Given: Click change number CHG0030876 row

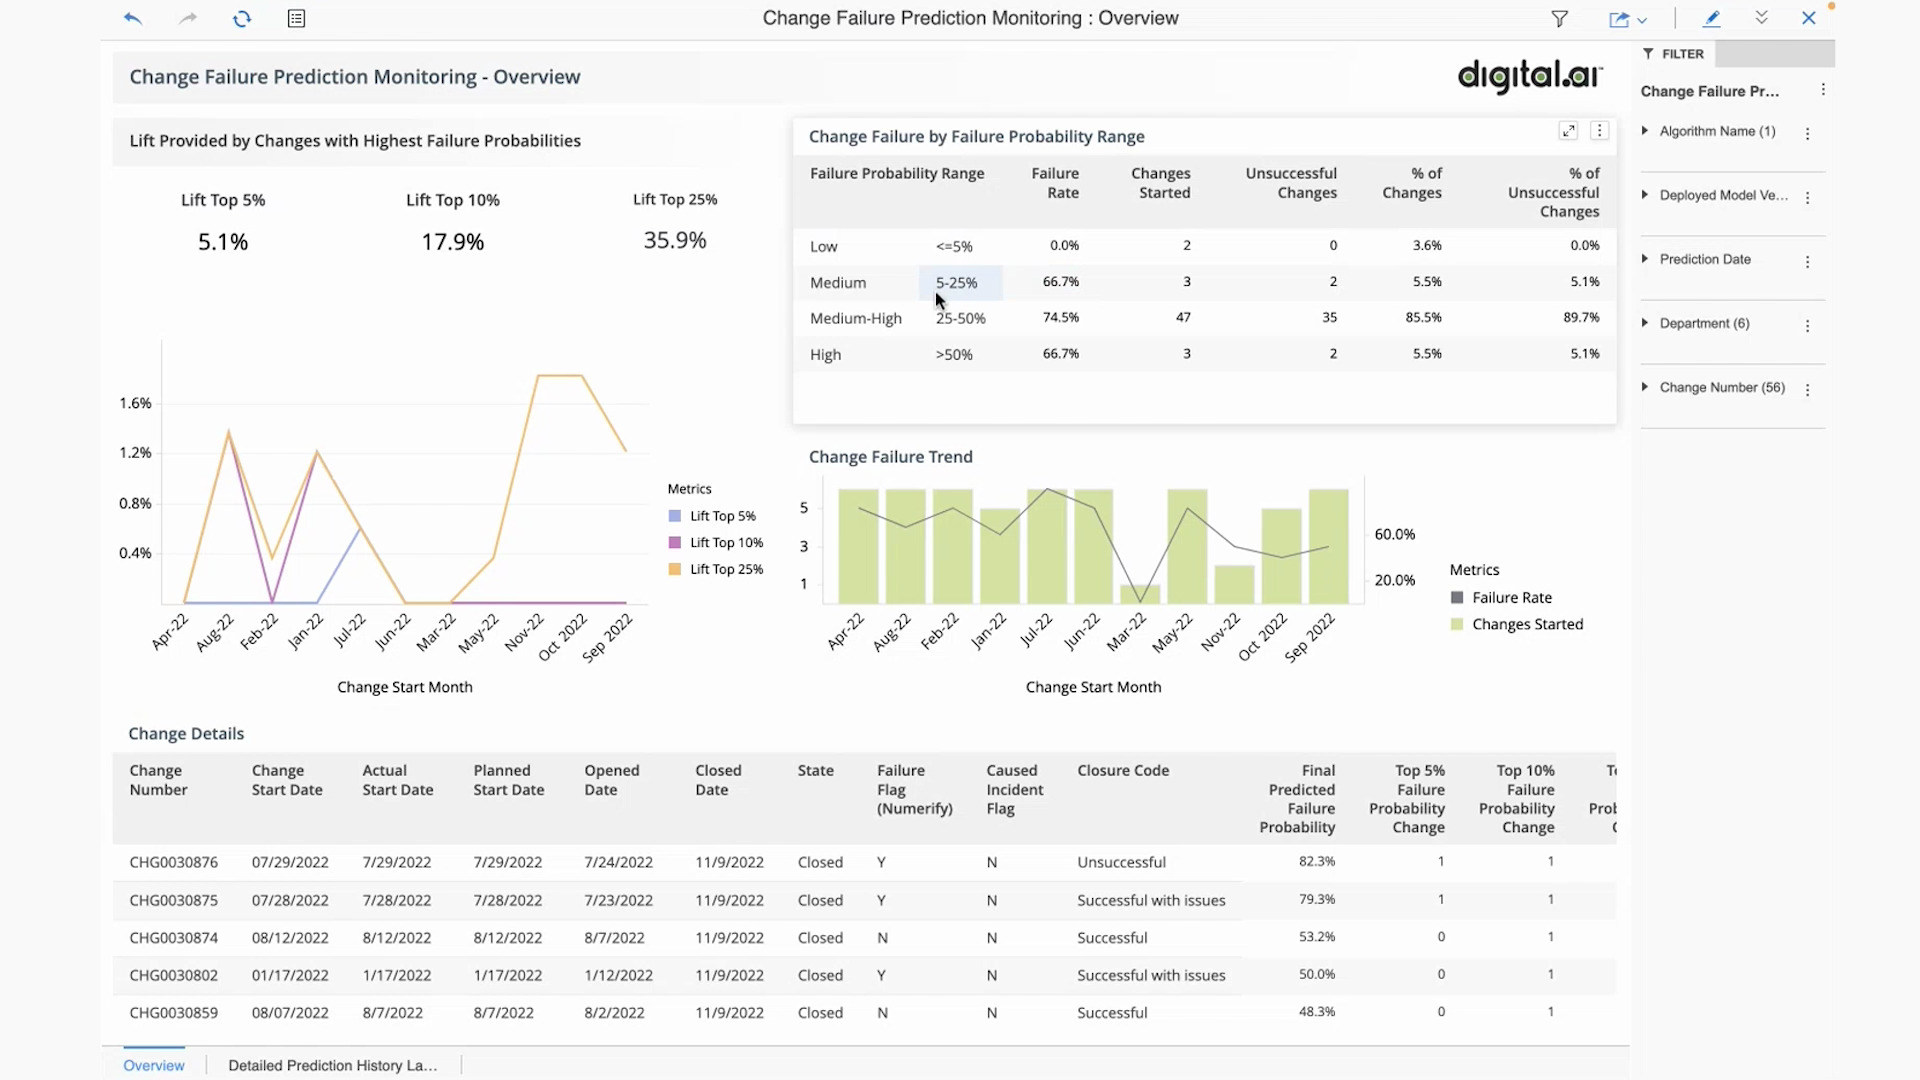Looking at the screenshot, I should pyautogui.click(x=173, y=862).
